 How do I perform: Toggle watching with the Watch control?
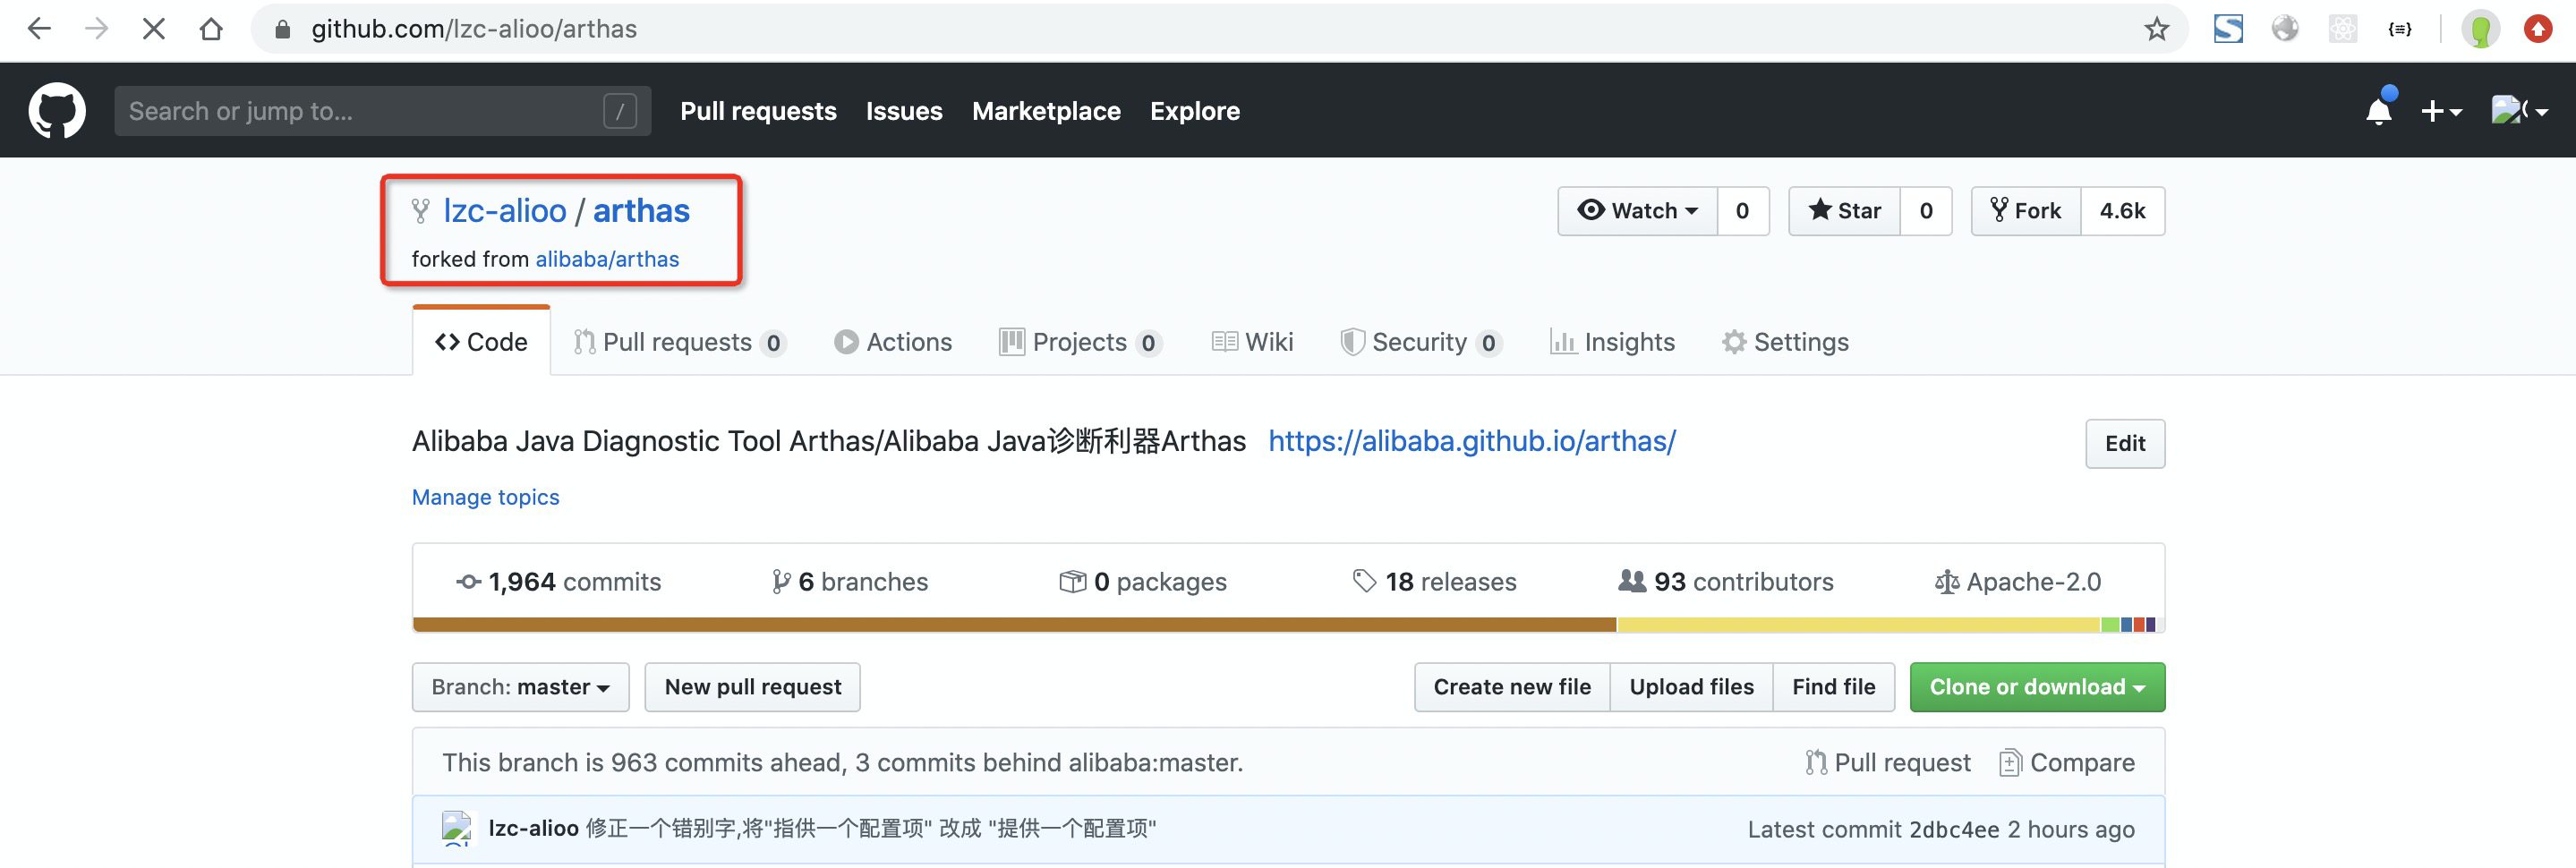coord(1637,211)
